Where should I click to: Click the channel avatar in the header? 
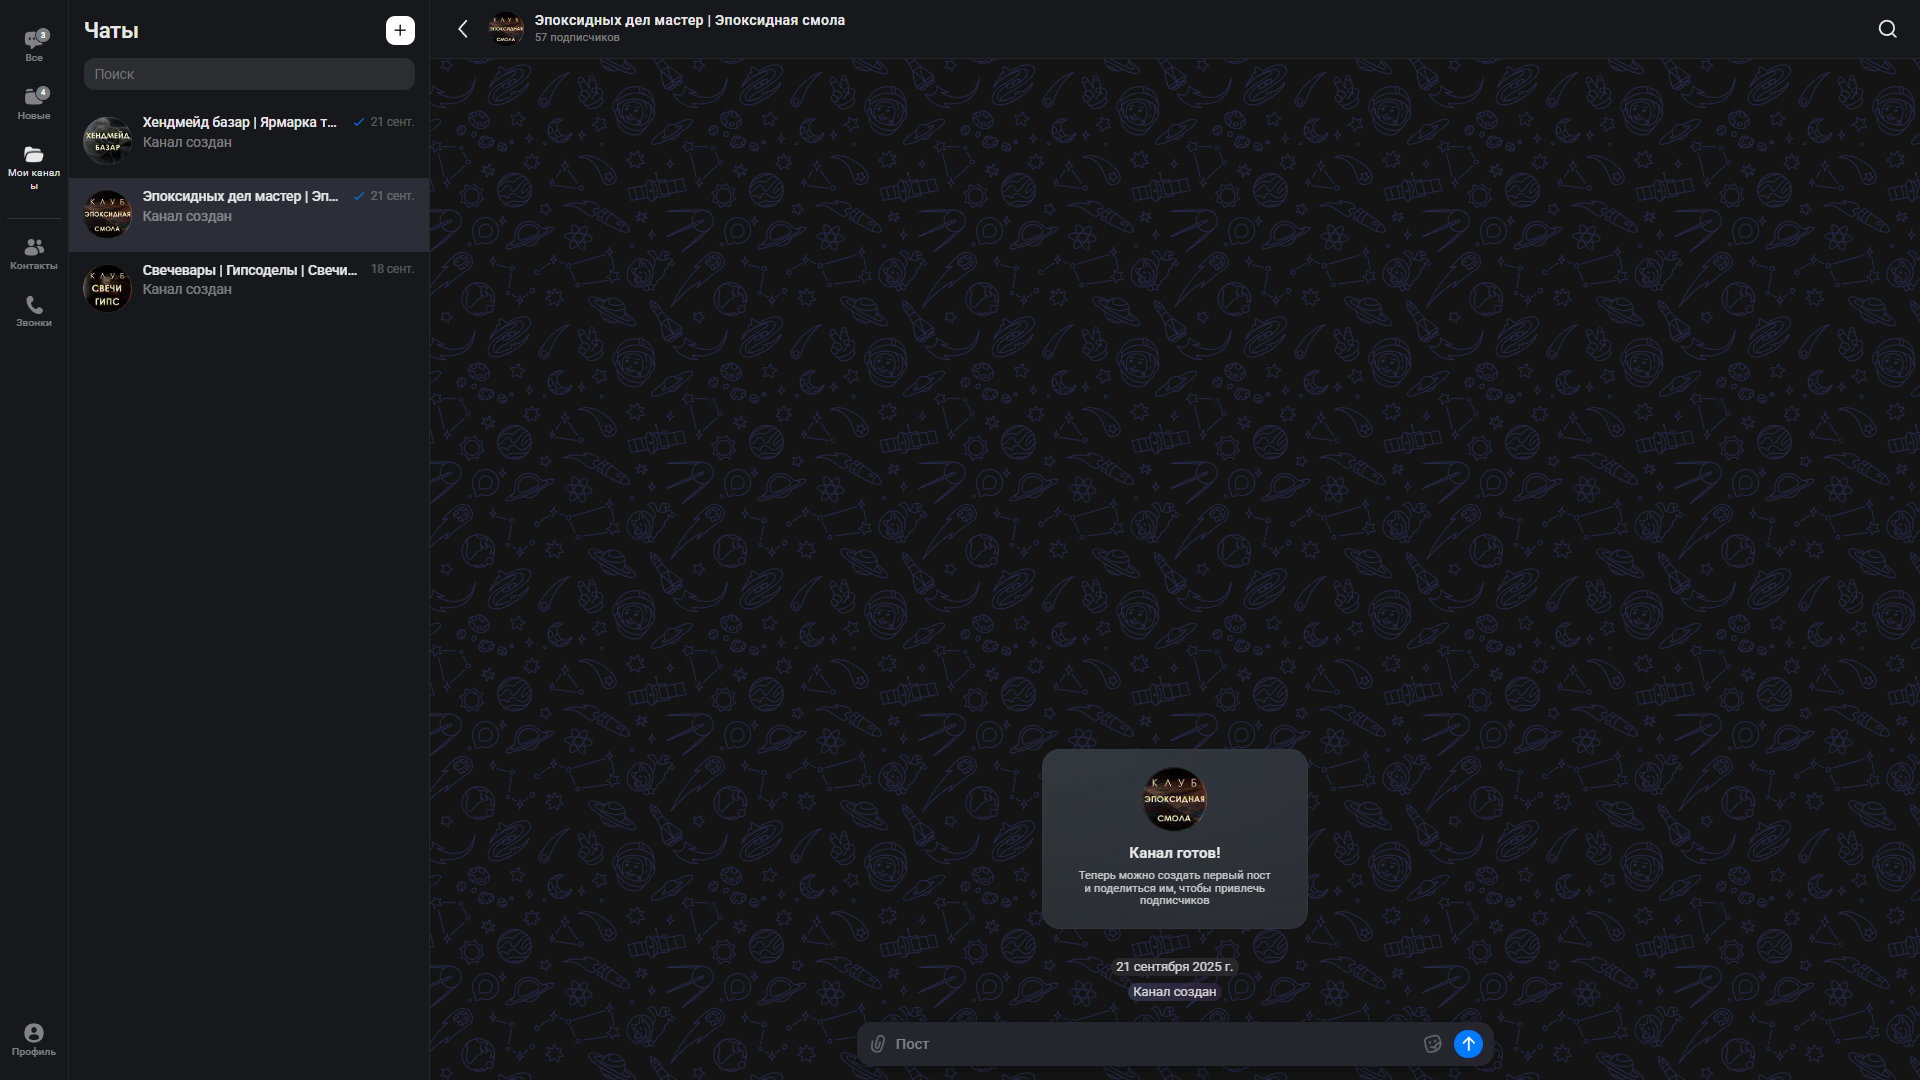tap(506, 29)
